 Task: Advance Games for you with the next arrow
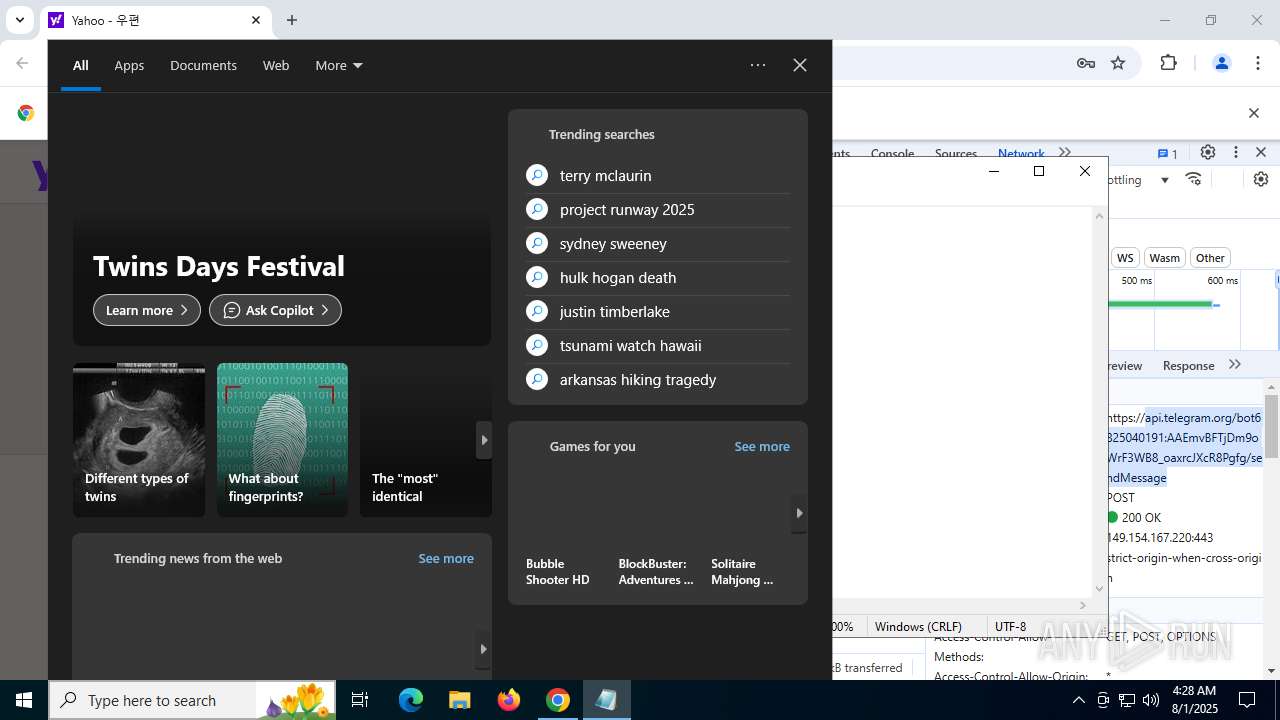799,513
